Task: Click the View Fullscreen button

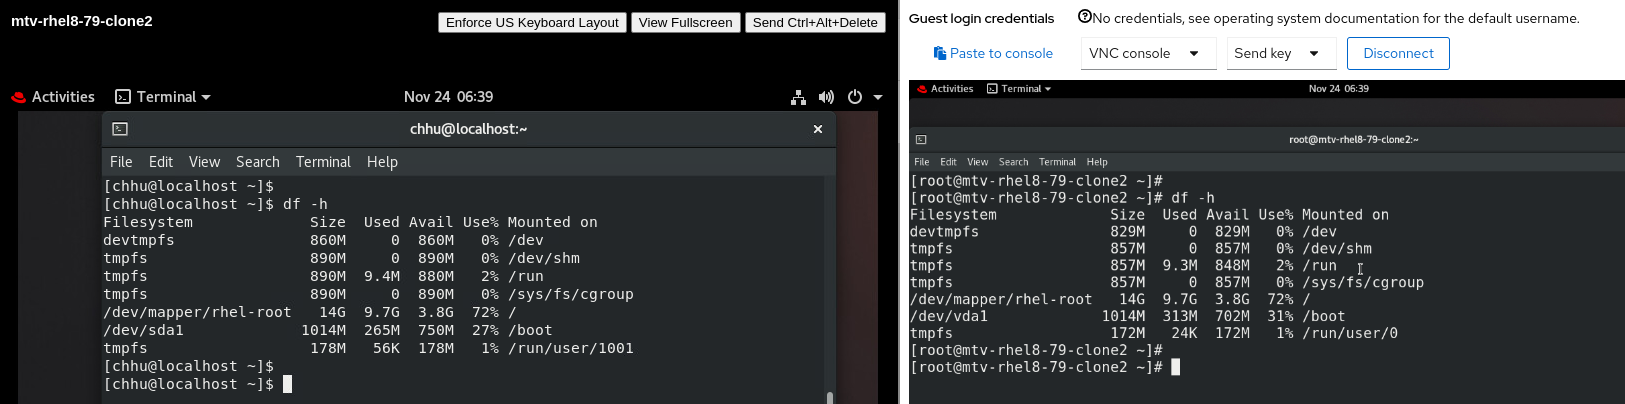Action: 685,22
